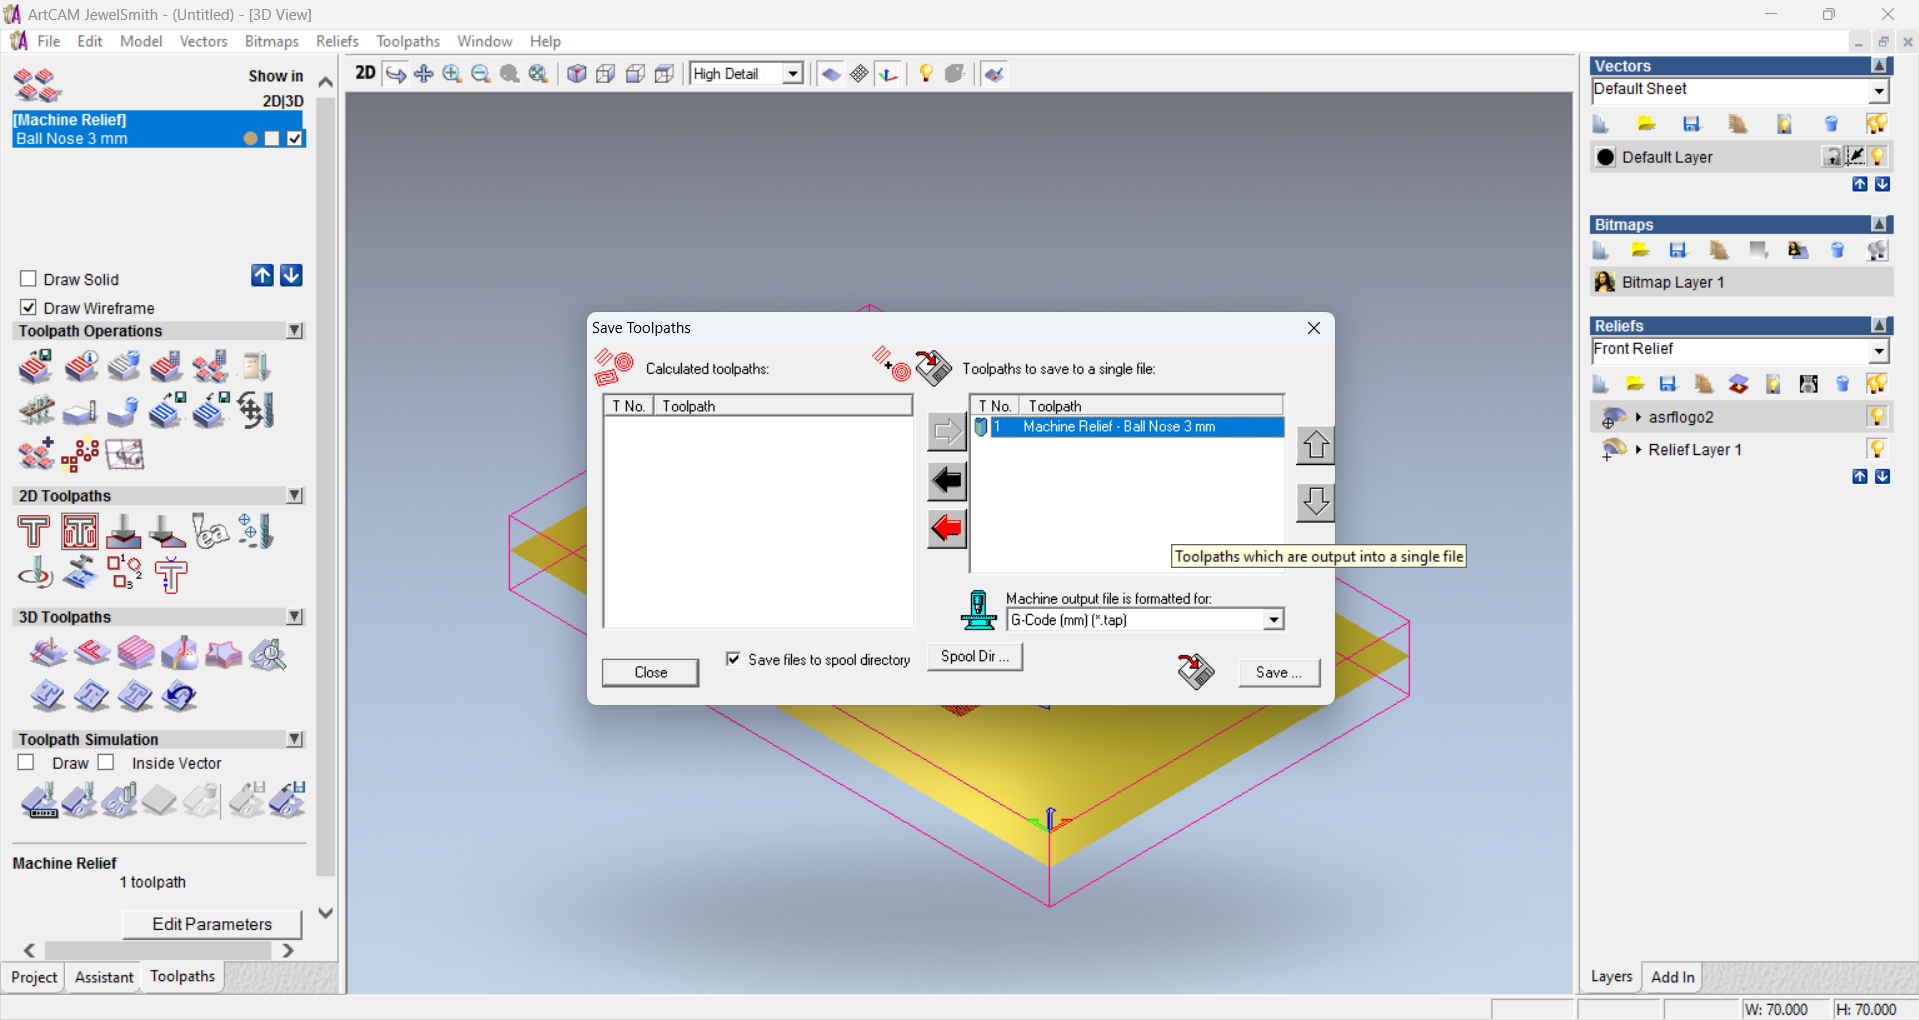Open the File menu
Viewport: 1919px width, 1020px height.
[49, 41]
